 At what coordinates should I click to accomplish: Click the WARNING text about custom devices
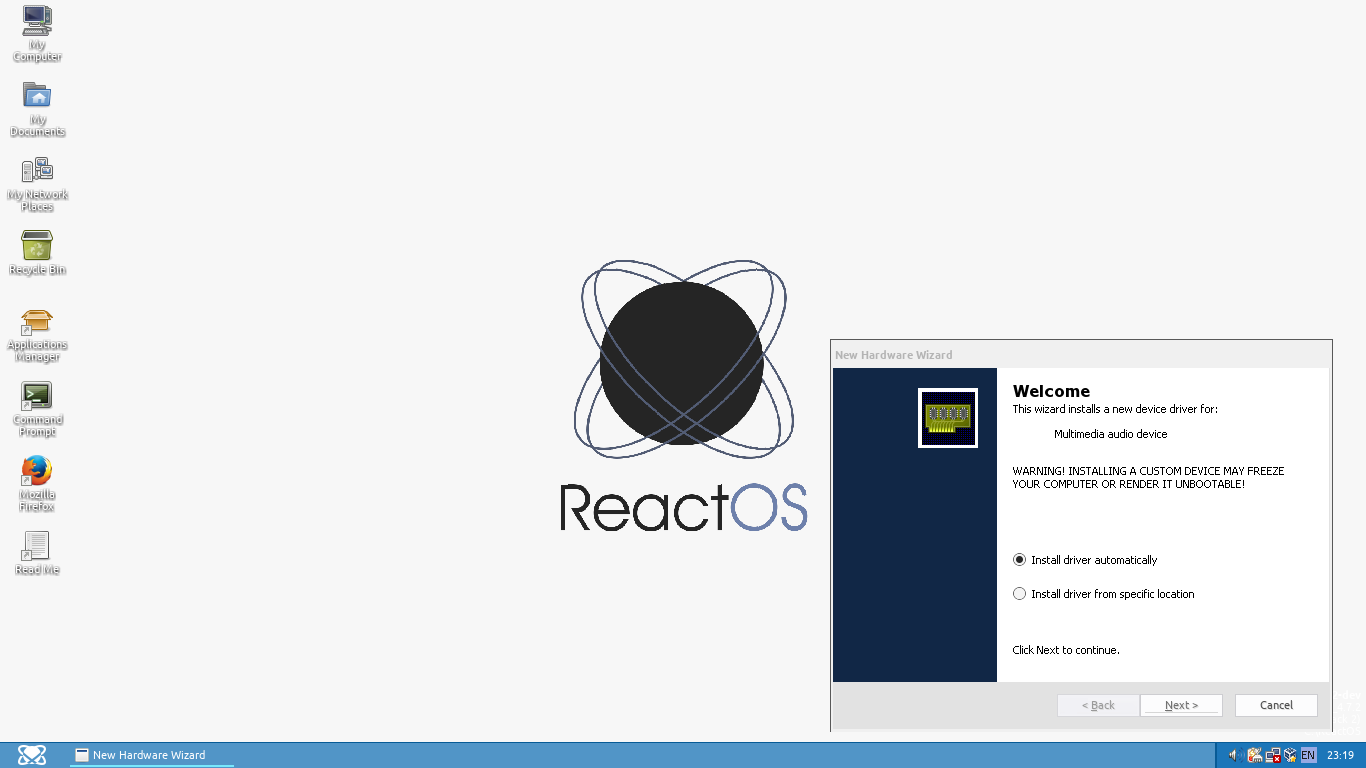click(x=1148, y=477)
